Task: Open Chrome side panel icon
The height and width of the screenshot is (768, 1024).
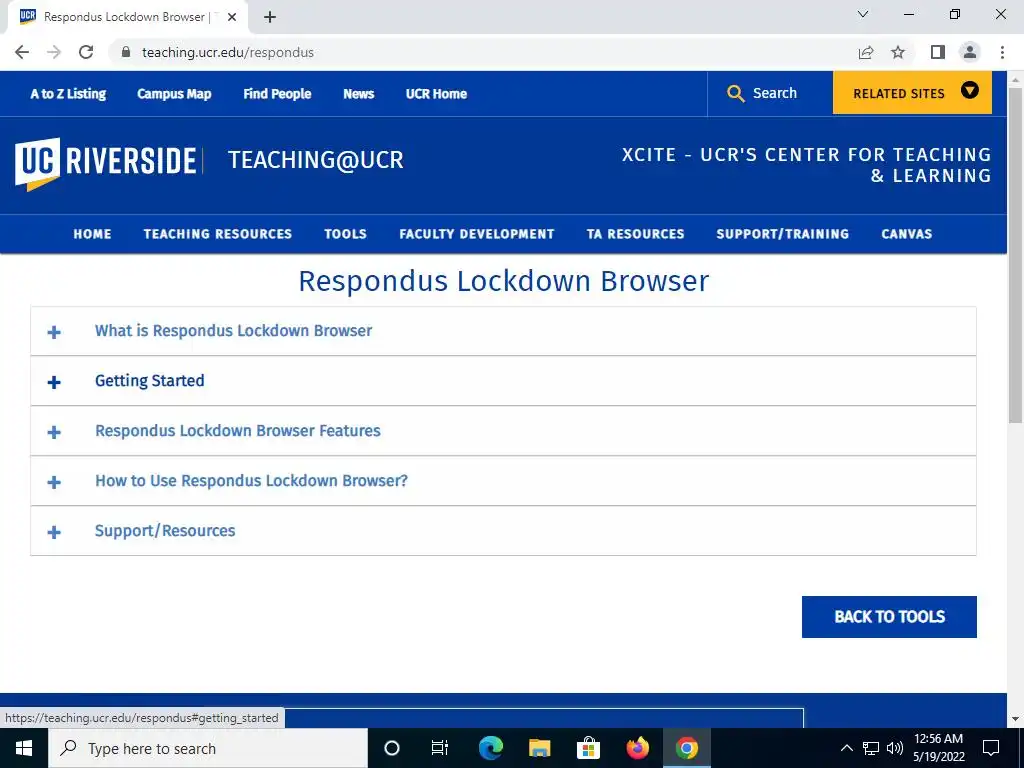Action: pos(938,52)
